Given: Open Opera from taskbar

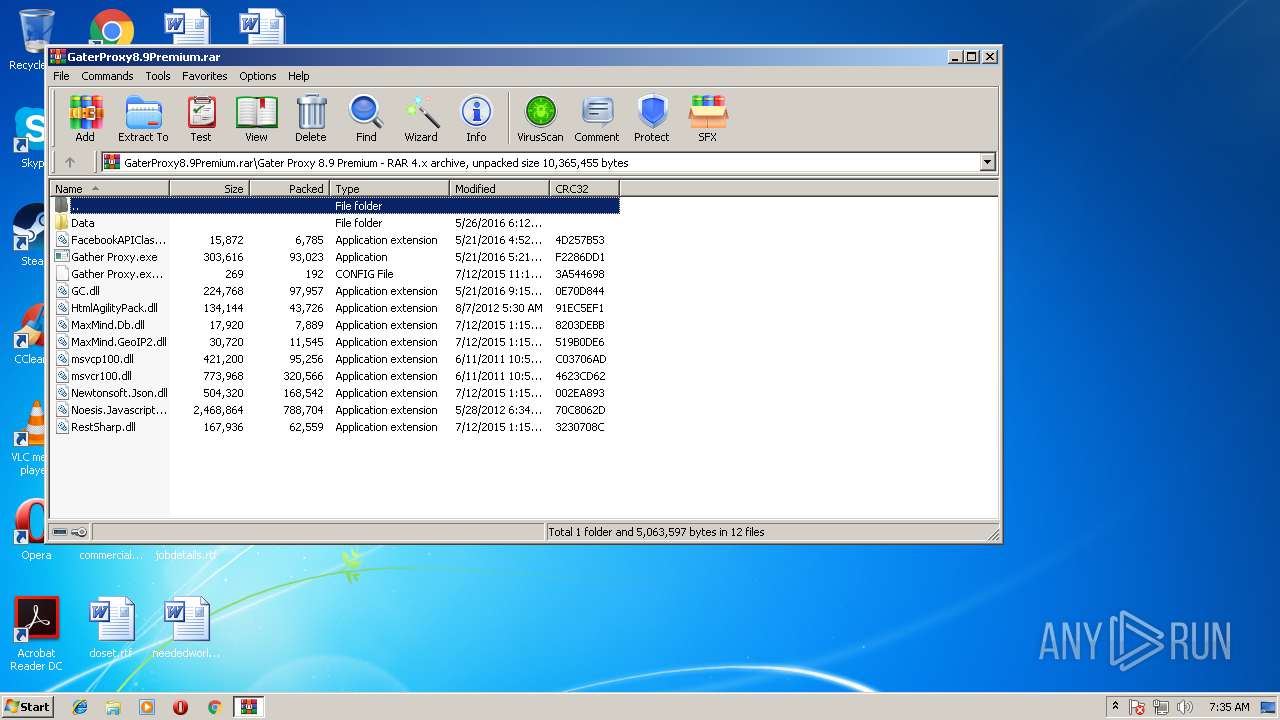Looking at the screenshot, I should pyautogui.click(x=180, y=707).
